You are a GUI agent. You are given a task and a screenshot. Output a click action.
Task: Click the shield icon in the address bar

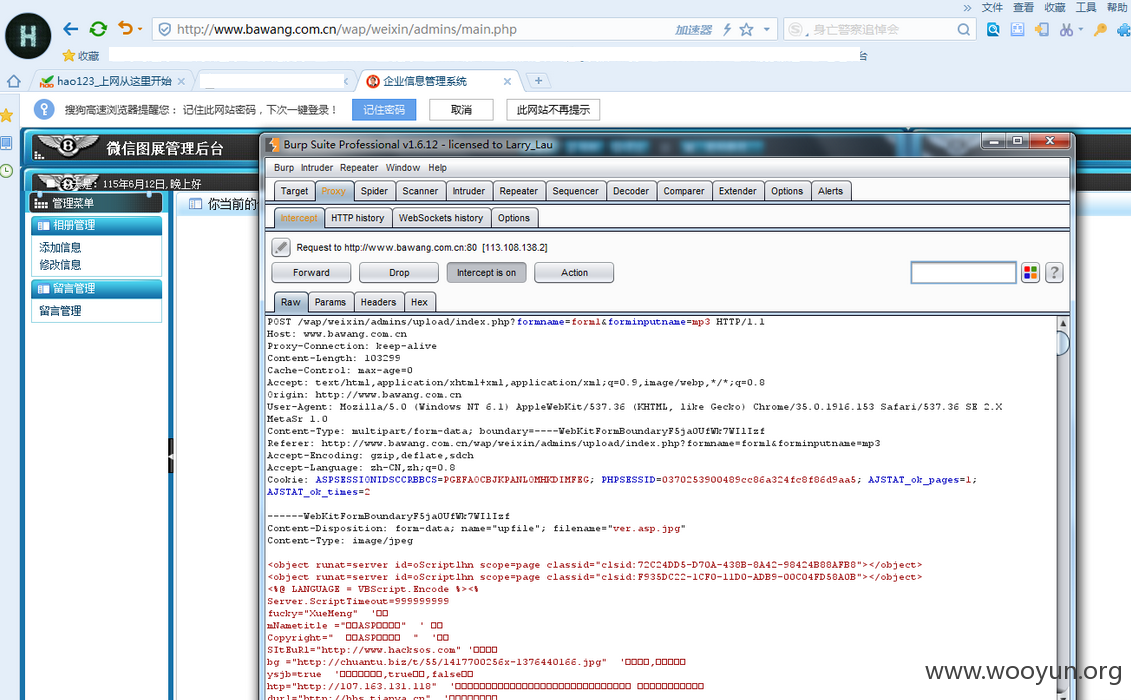(x=164, y=30)
